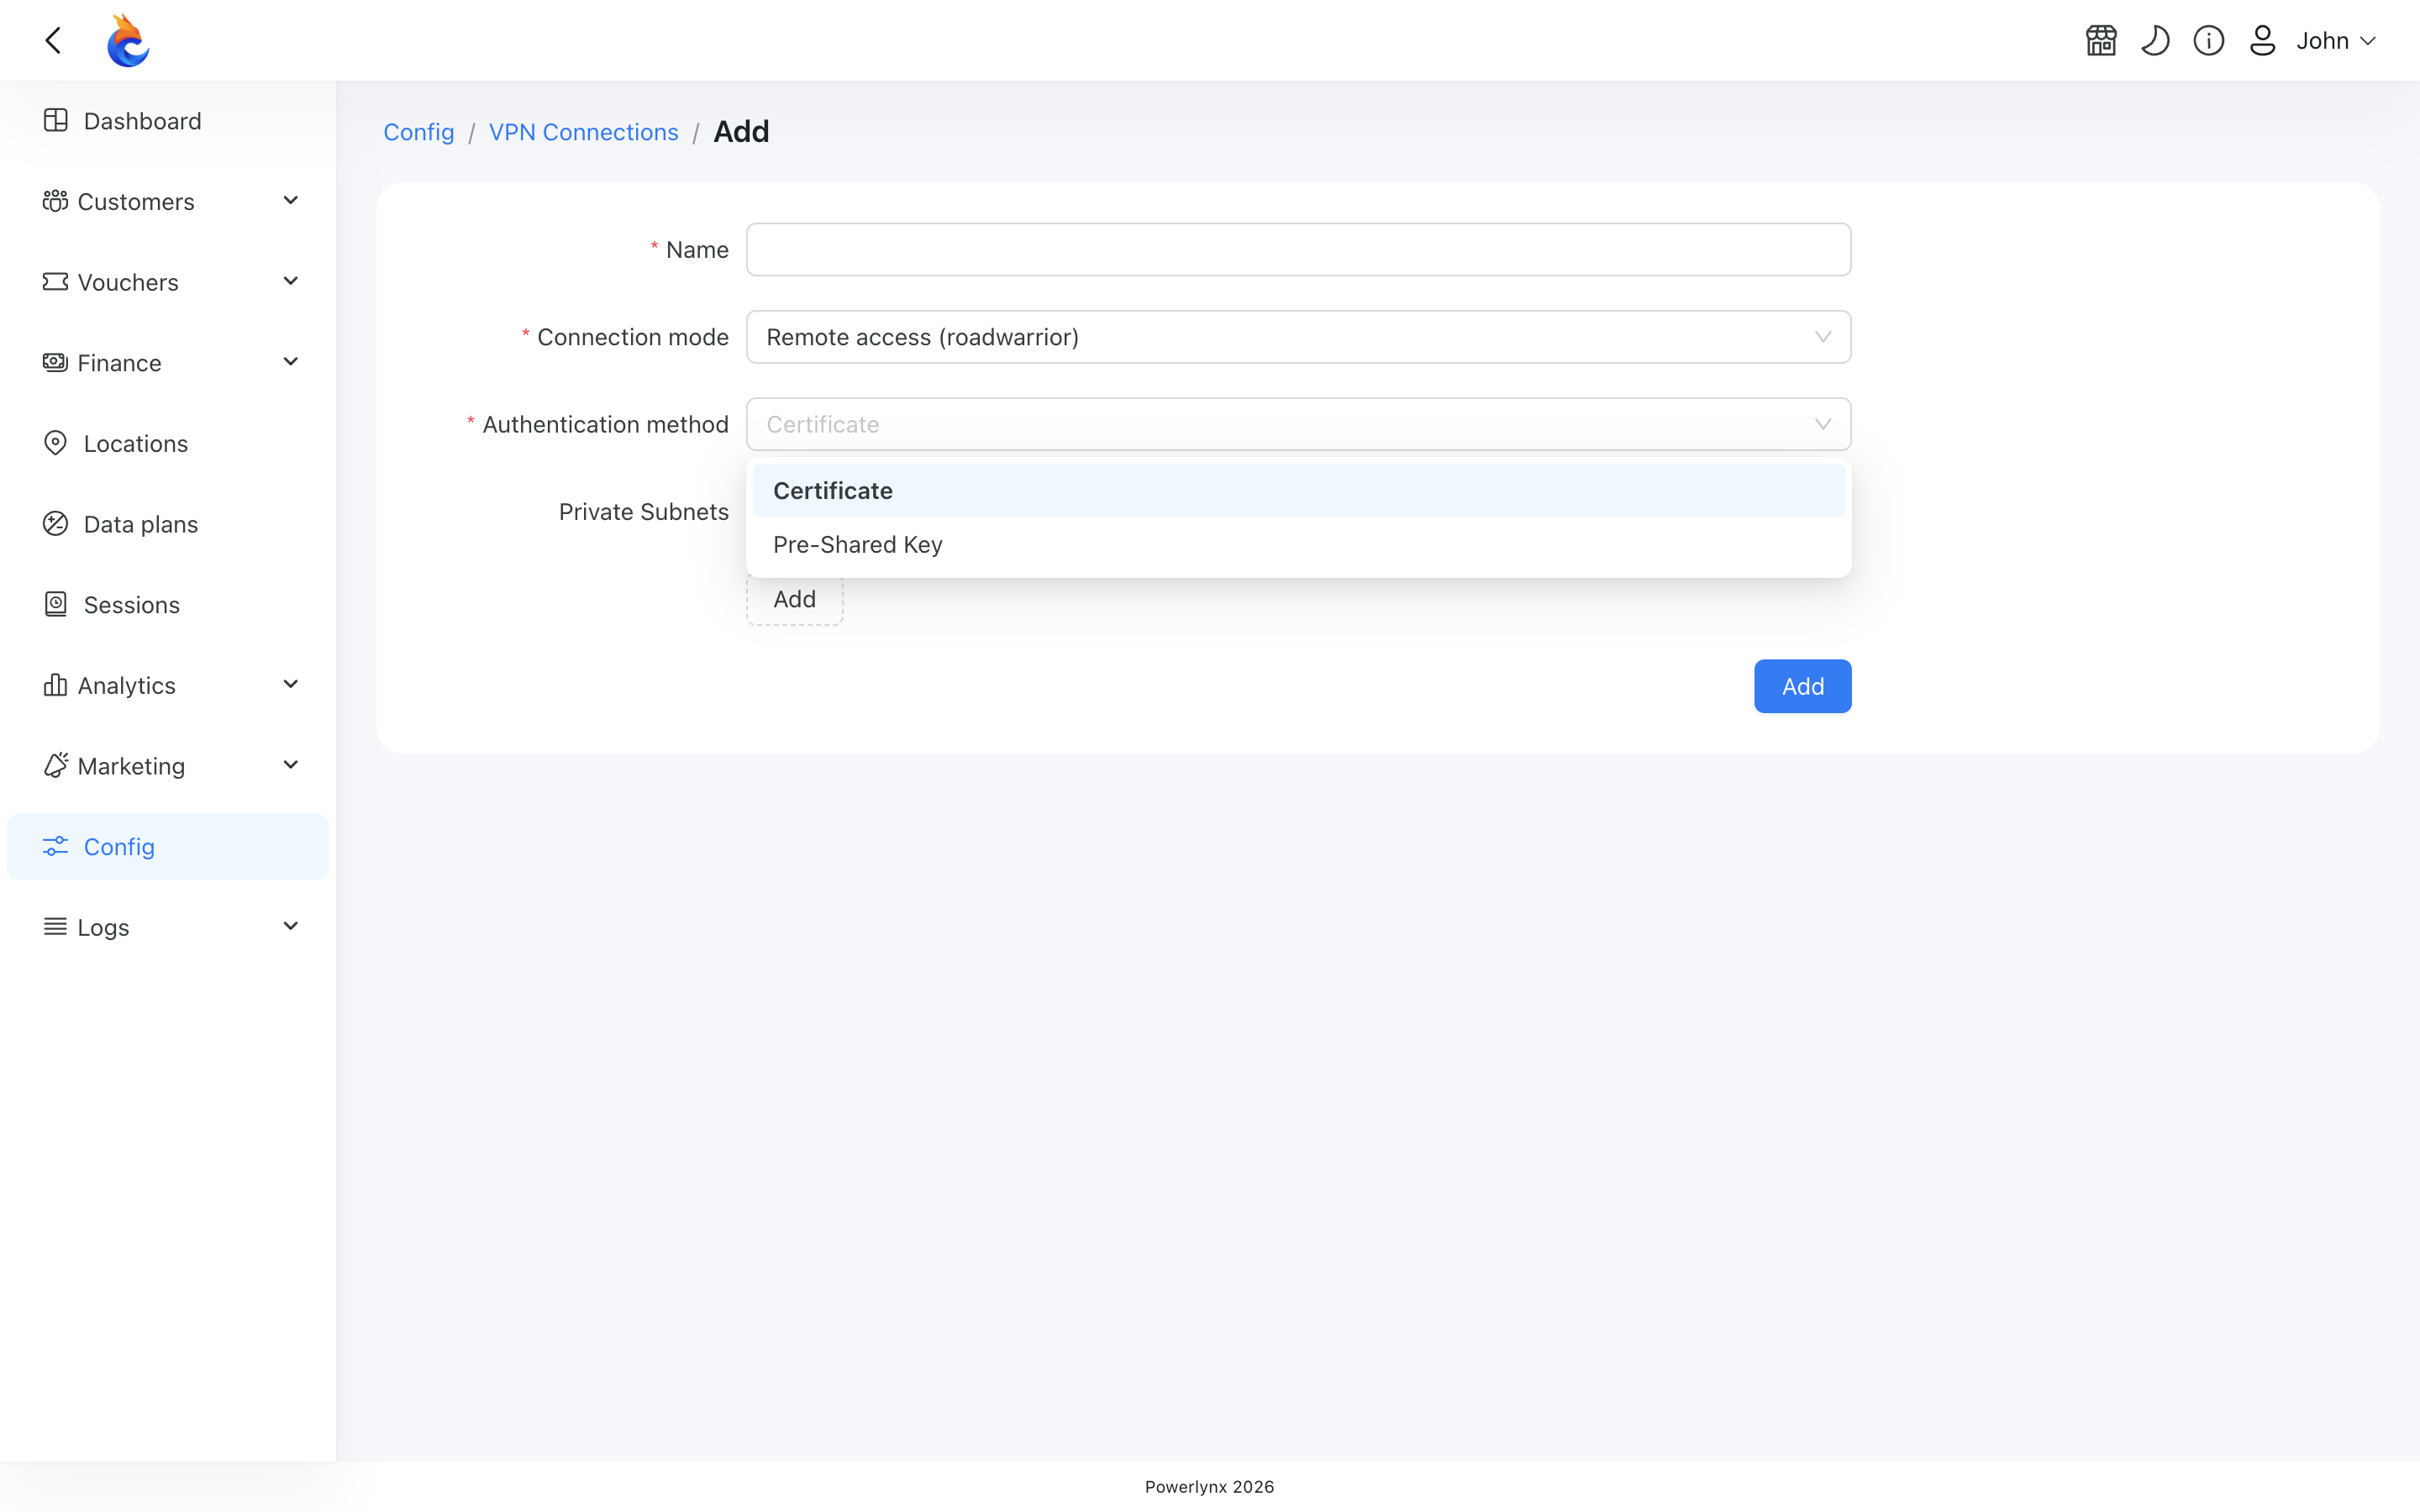Viewport: 2420px width, 1512px height.
Task: Collapse the Authentication method dropdown
Action: point(1298,424)
